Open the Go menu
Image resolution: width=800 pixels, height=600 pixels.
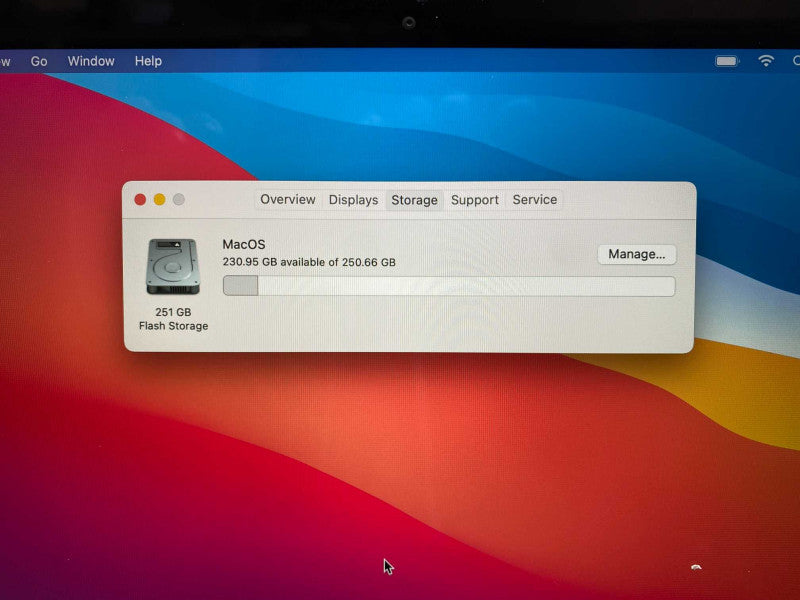(39, 61)
